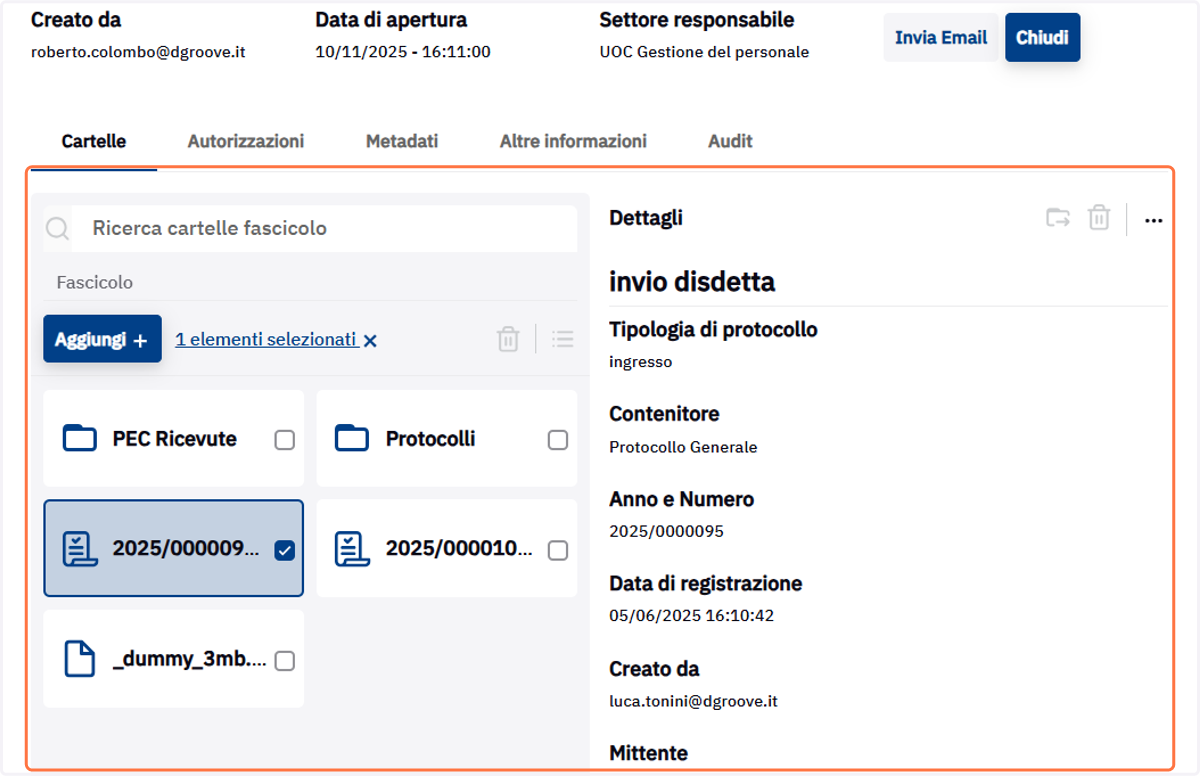This screenshot has height=776, width=1200.
Task: Click the move-to-folder icon in Dettagli
Action: point(1058,217)
